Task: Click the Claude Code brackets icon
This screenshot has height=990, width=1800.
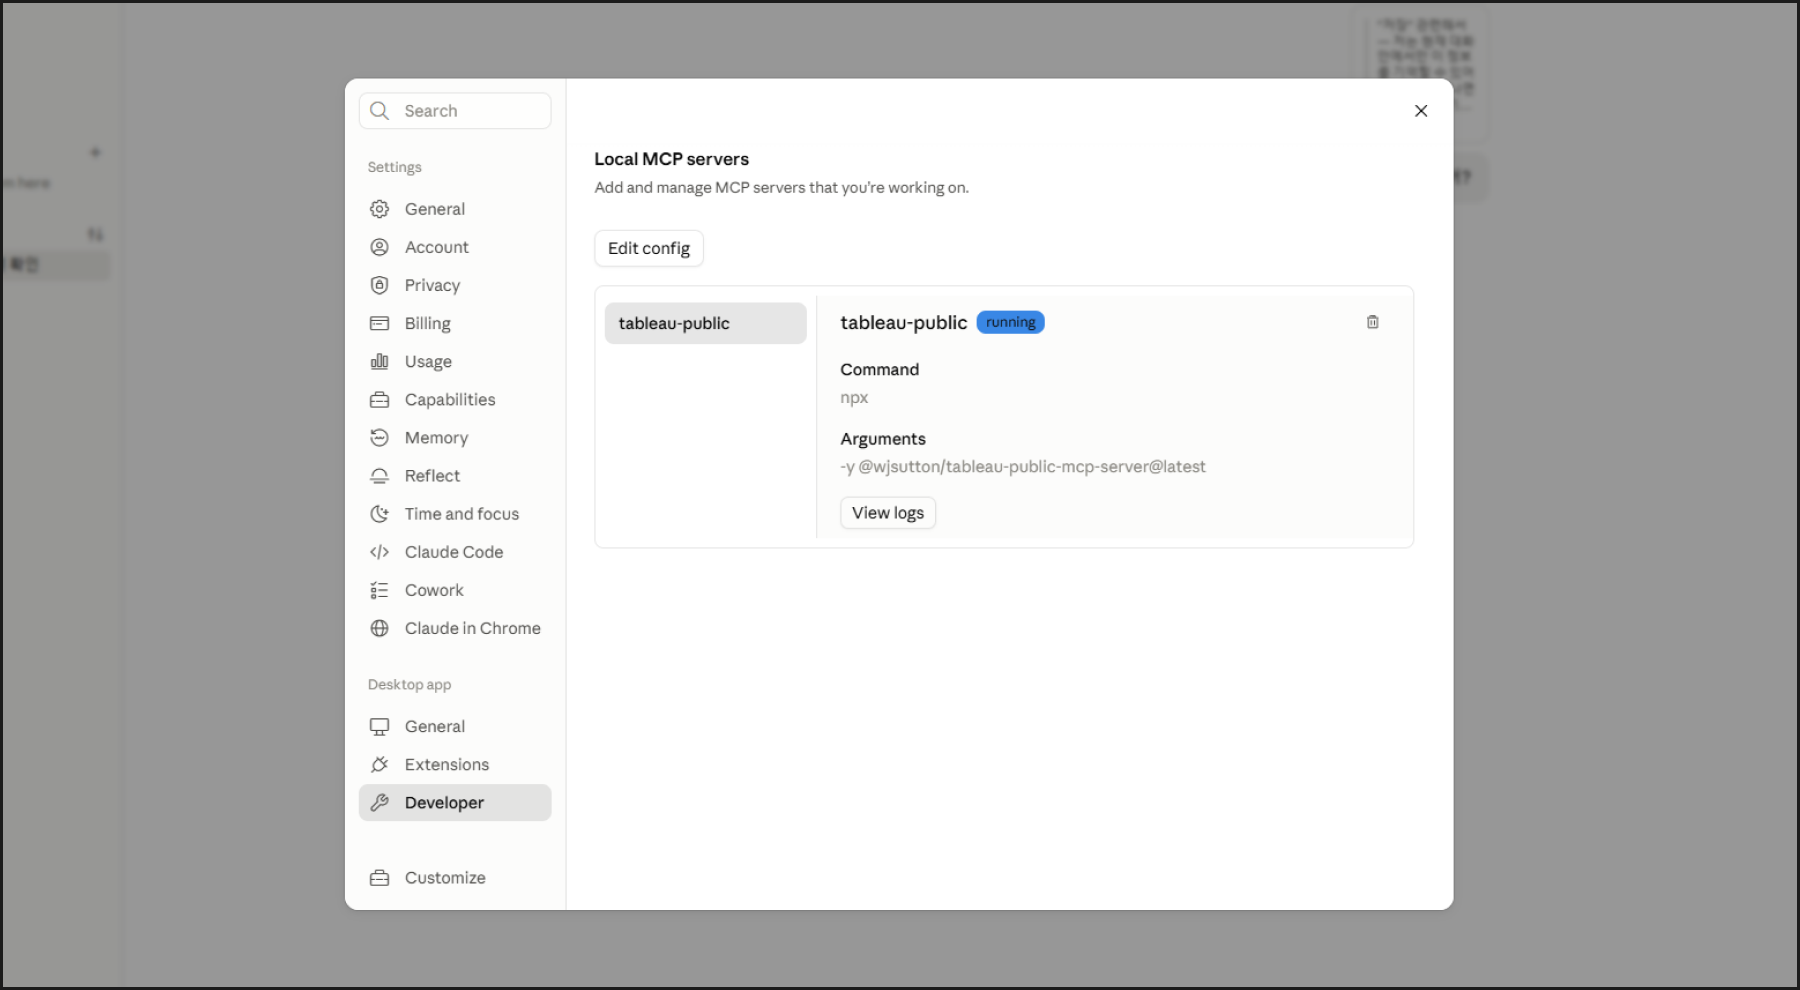Action: 380,552
